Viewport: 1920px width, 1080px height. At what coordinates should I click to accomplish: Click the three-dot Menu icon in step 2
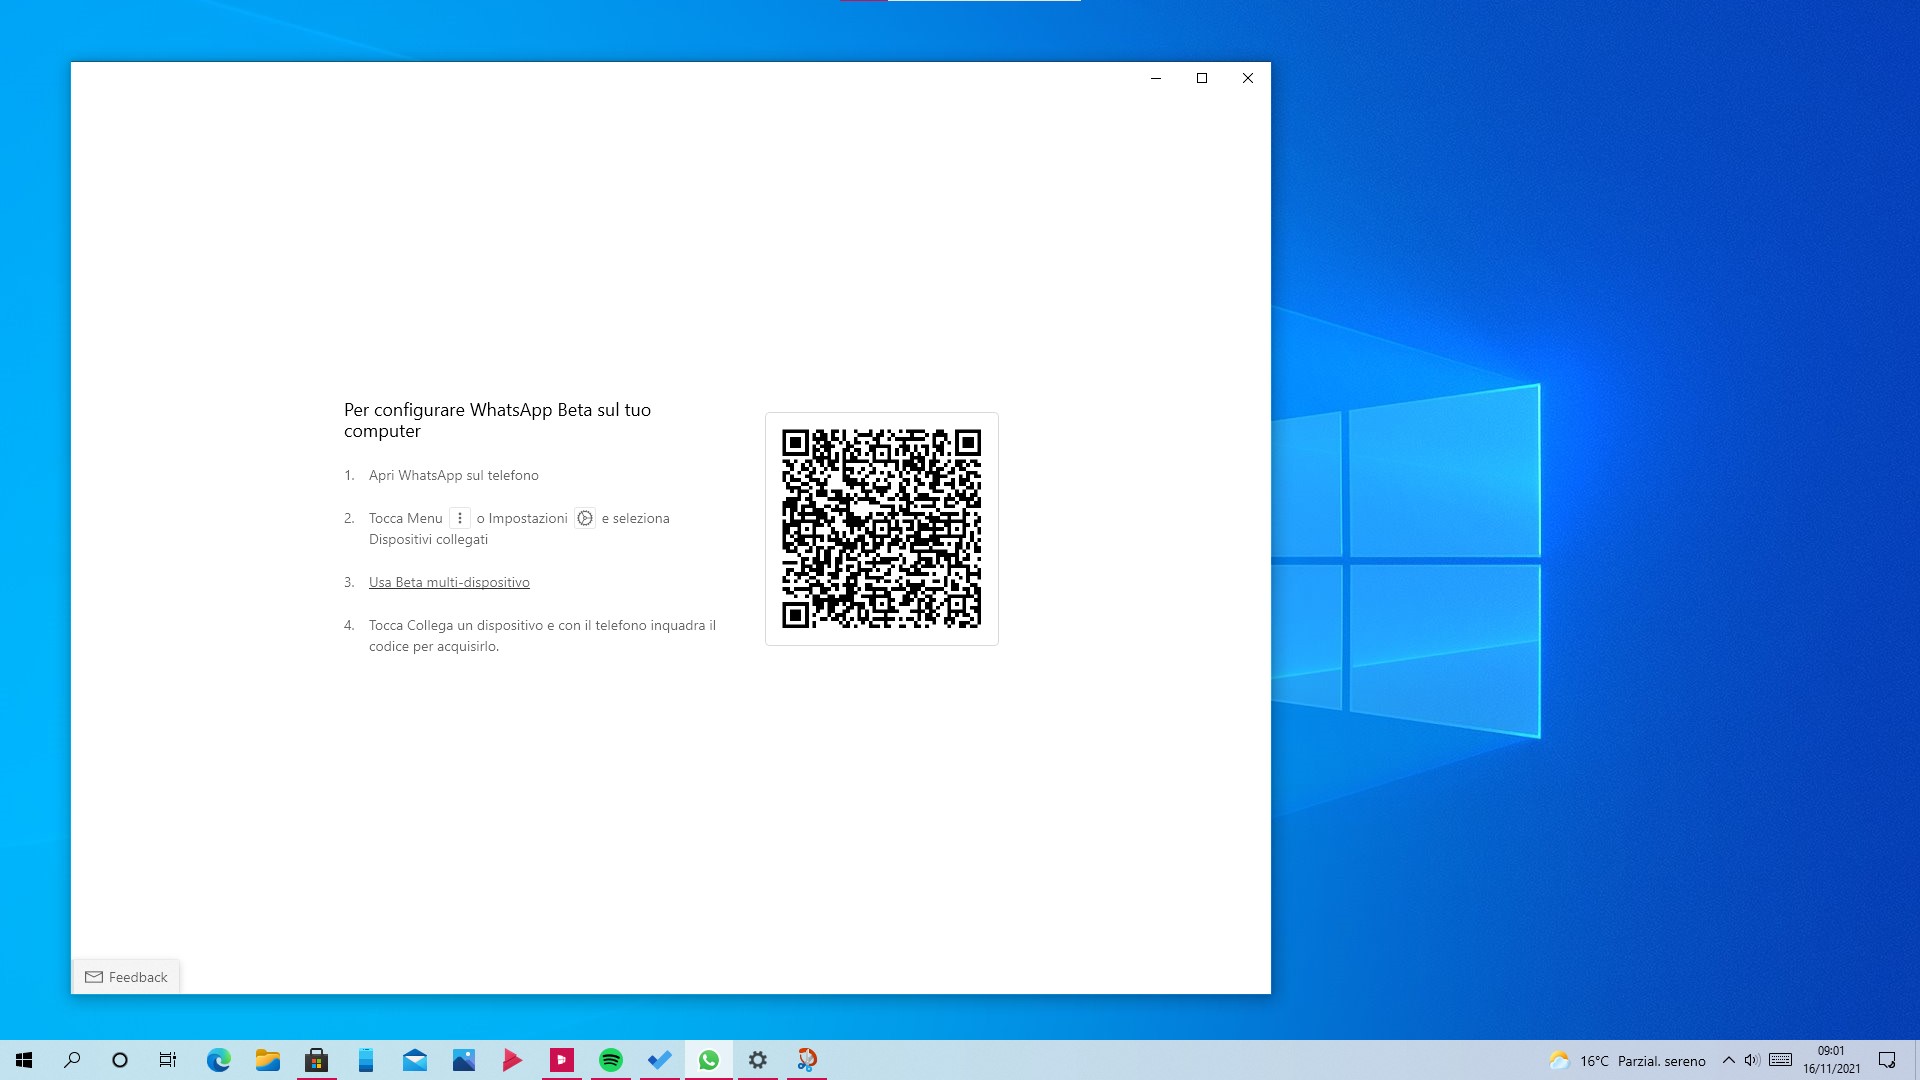(x=460, y=518)
